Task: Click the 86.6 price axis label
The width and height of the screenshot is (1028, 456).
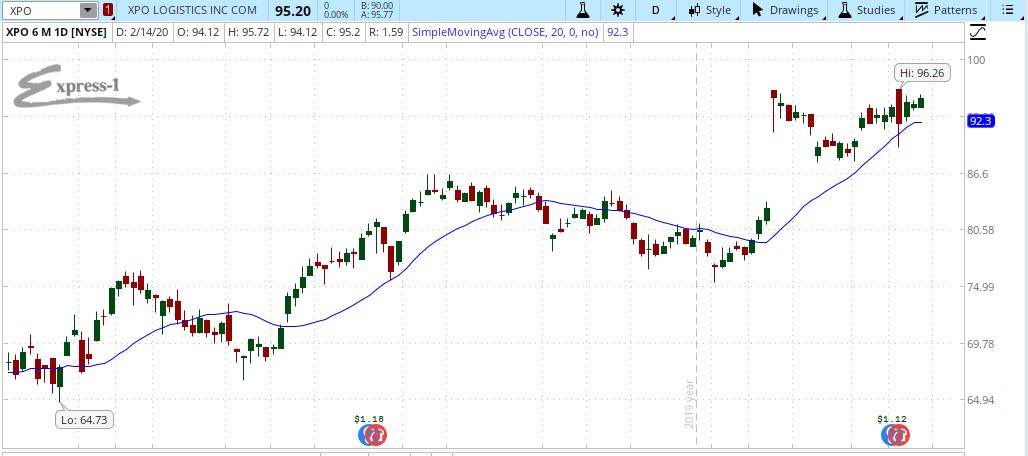Action: click(979, 174)
